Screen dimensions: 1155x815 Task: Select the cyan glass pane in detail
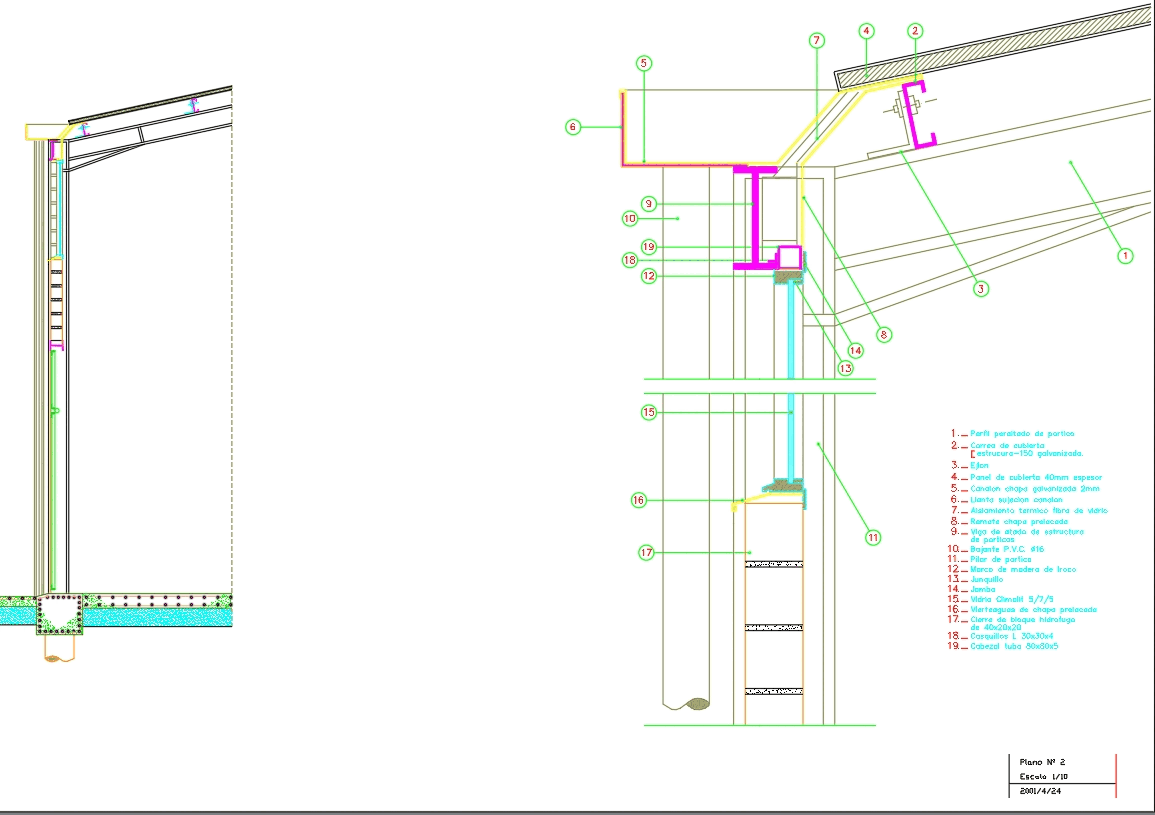(x=791, y=380)
